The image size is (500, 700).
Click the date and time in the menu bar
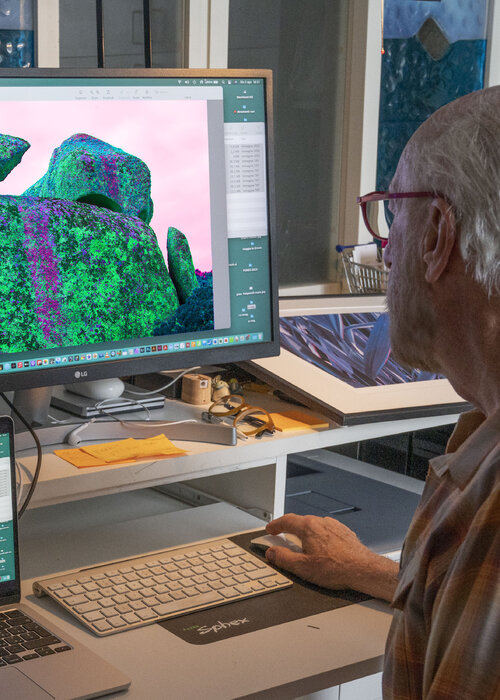[x=250, y=82]
